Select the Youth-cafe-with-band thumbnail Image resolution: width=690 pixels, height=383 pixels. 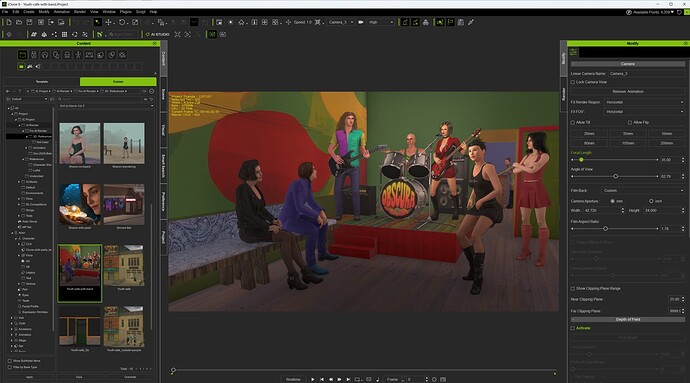coord(80,273)
